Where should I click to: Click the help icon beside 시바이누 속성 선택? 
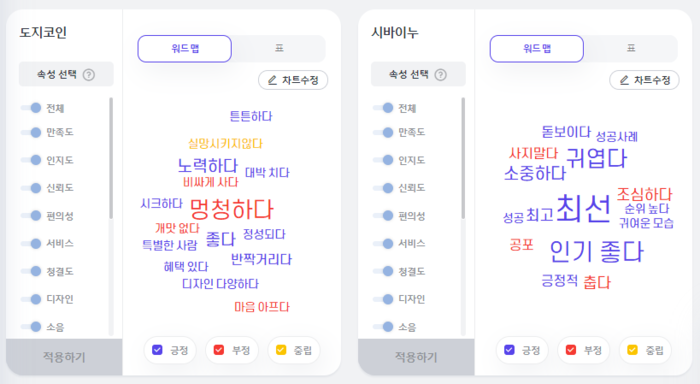[441, 75]
